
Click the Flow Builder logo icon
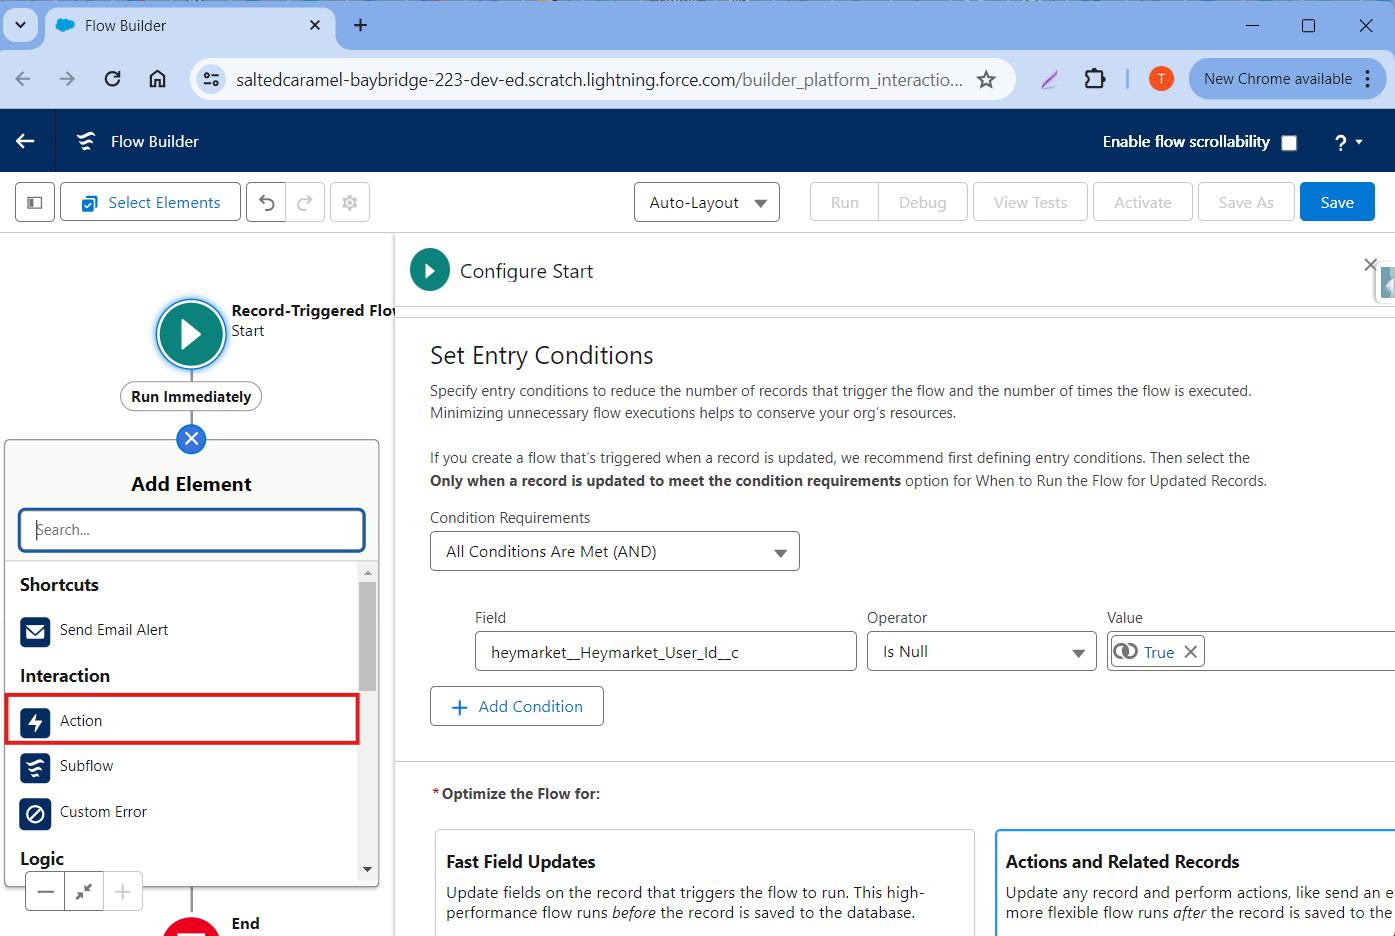click(86, 141)
